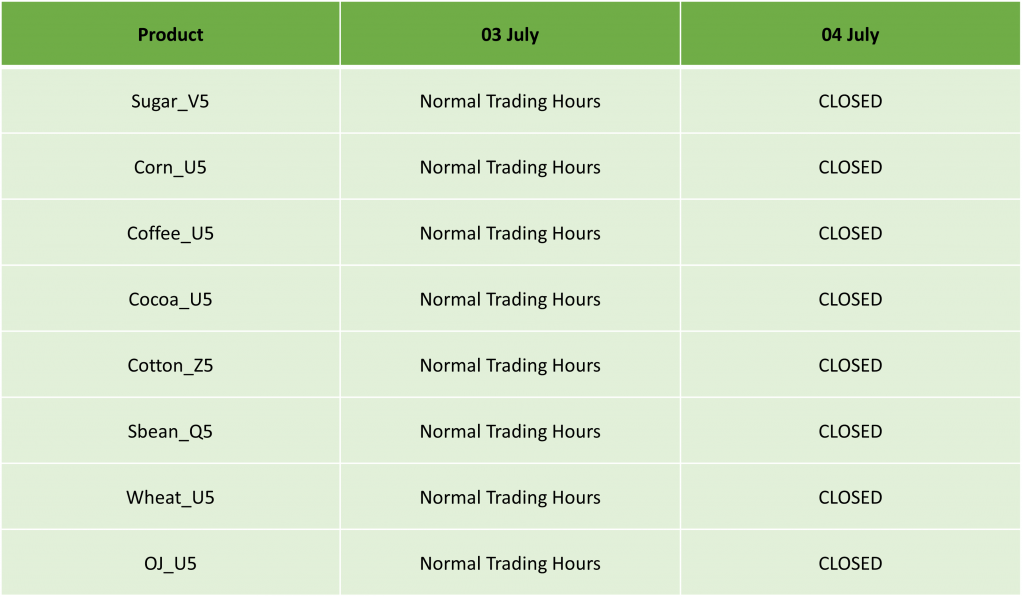The image size is (1024, 597).
Task: Select the 03 July column header
Action: (x=510, y=34)
